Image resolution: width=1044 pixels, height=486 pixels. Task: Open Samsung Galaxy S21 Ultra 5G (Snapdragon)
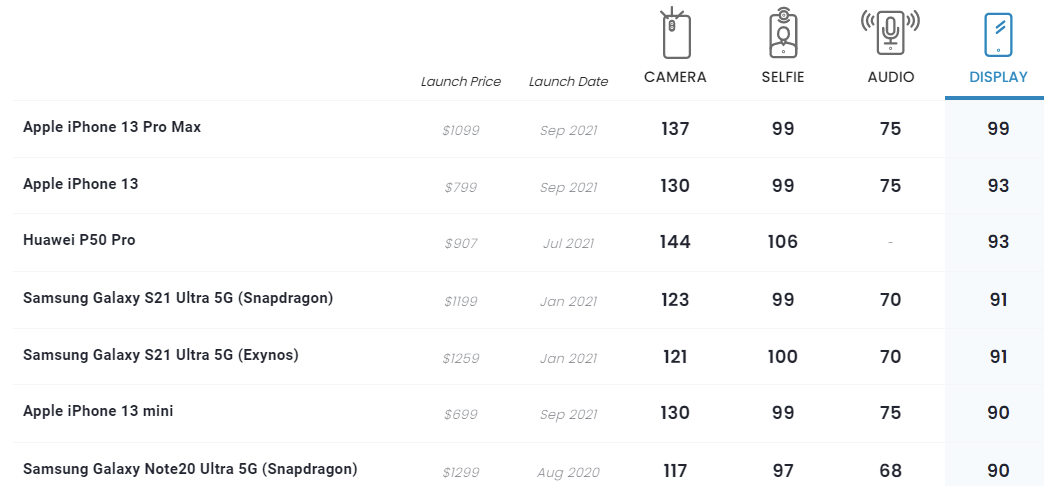tap(178, 298)
